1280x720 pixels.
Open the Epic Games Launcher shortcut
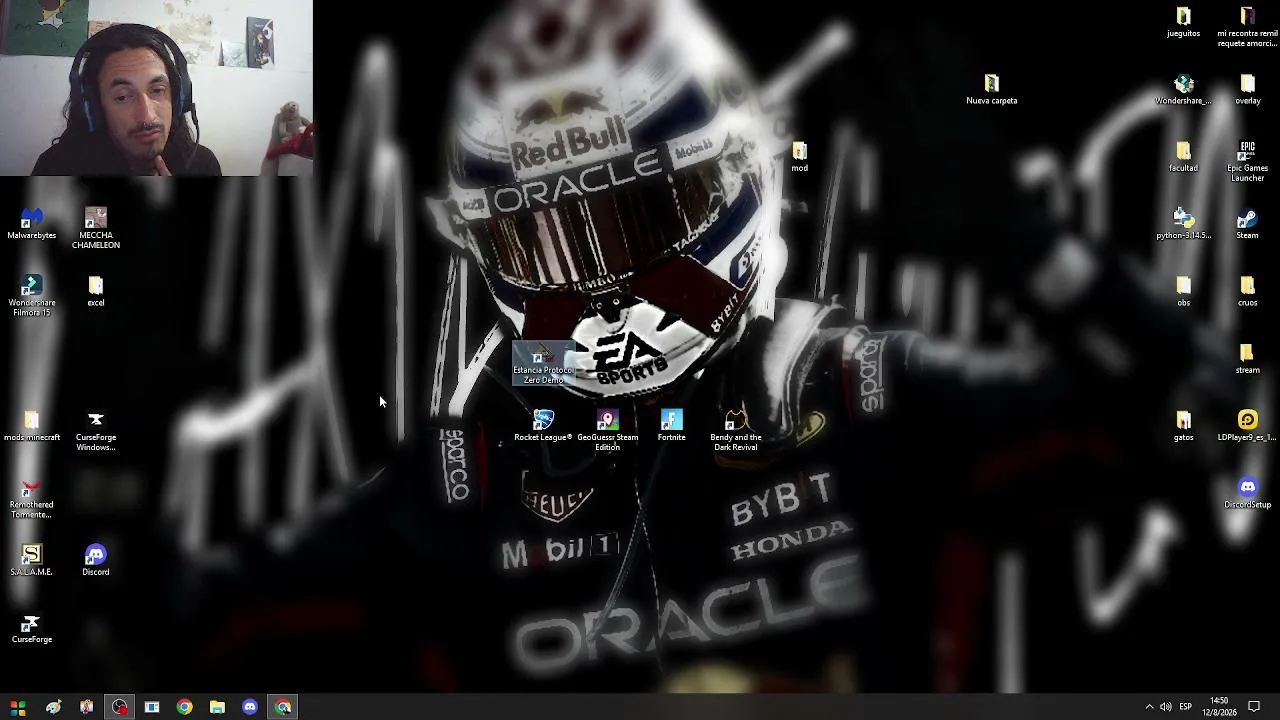click(x=1248, y=161)
